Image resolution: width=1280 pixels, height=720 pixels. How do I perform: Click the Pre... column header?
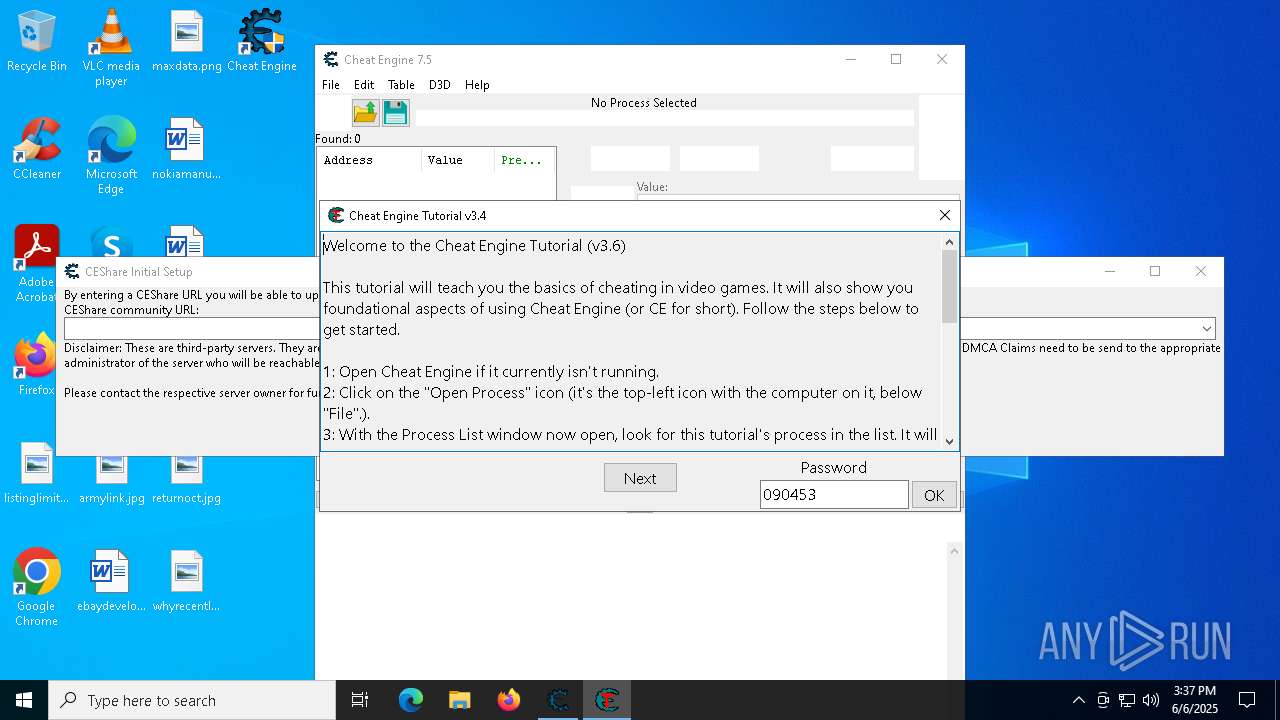click(524, 160)
